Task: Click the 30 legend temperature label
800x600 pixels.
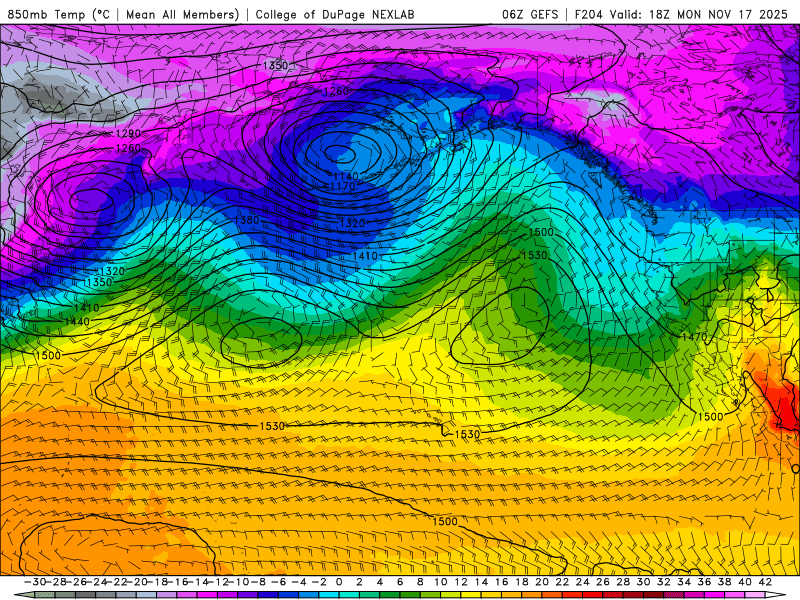Action: click(x=644, y=582)
